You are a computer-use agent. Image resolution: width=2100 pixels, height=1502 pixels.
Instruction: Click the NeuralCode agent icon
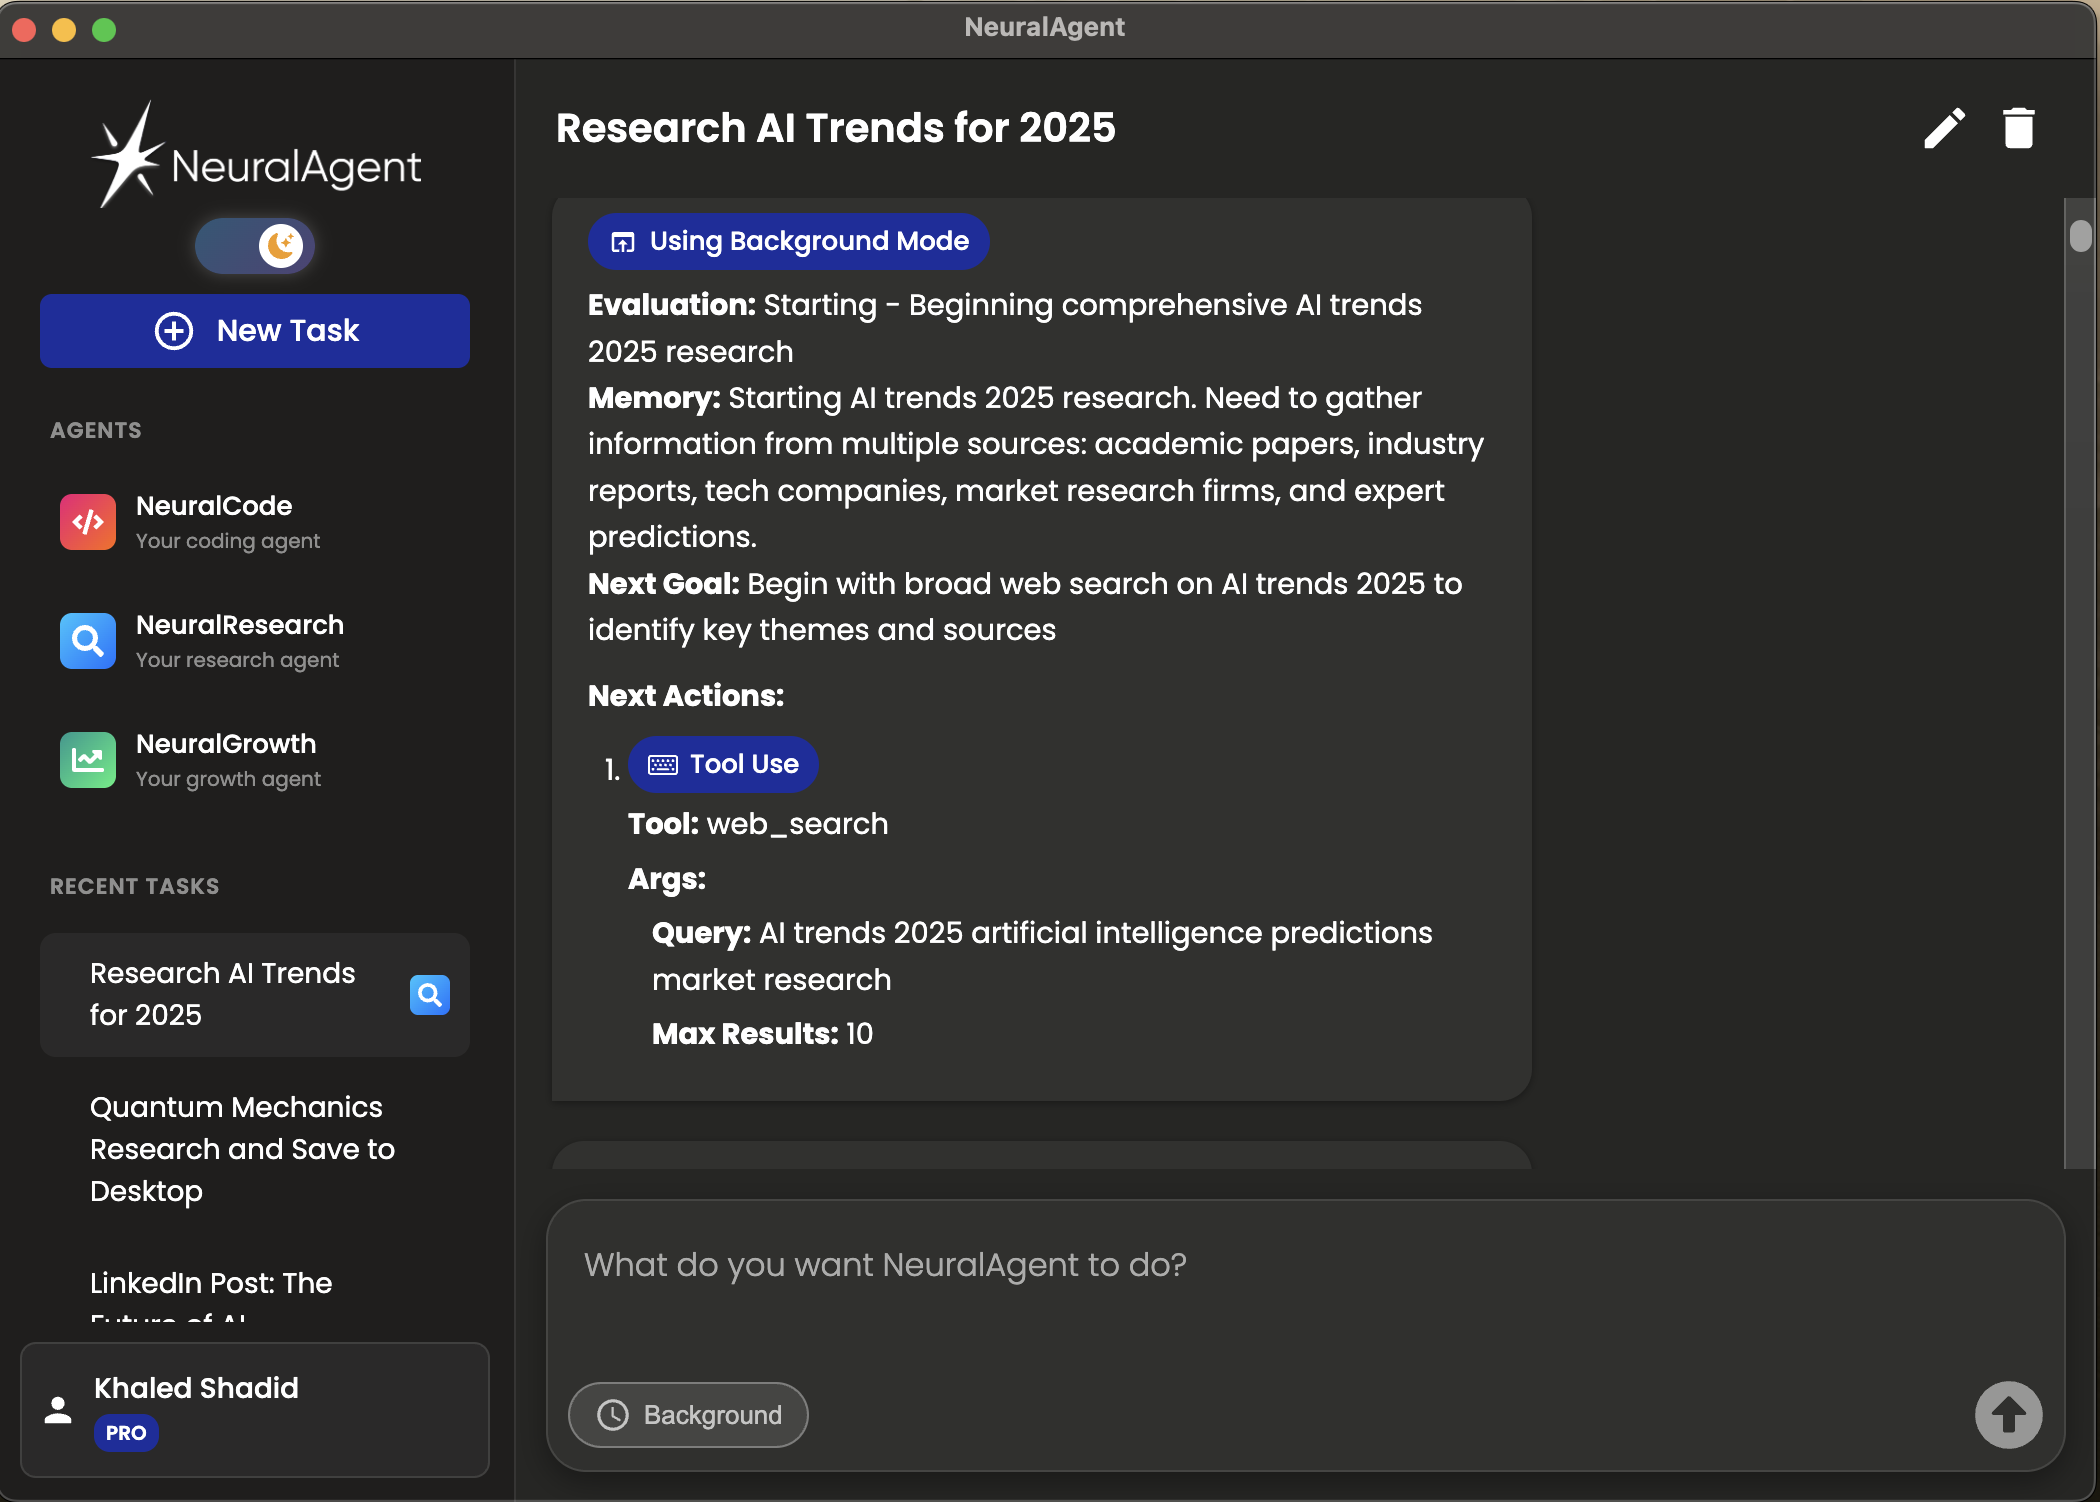88,522
